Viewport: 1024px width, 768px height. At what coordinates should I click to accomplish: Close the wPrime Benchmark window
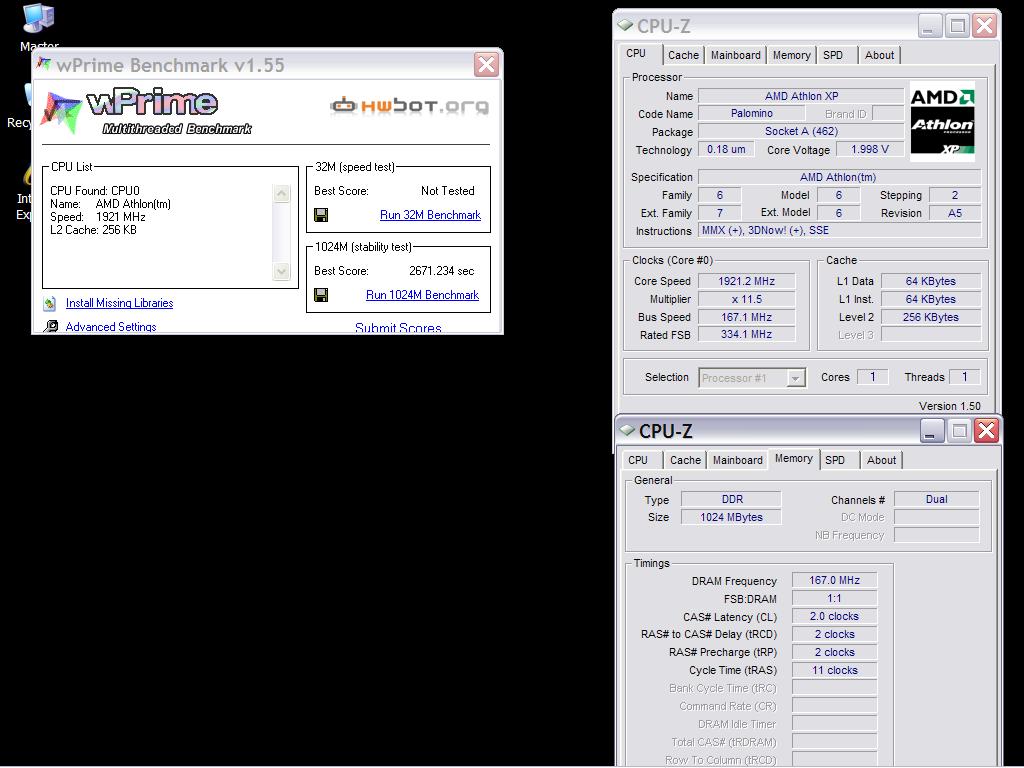coord(486,65)
